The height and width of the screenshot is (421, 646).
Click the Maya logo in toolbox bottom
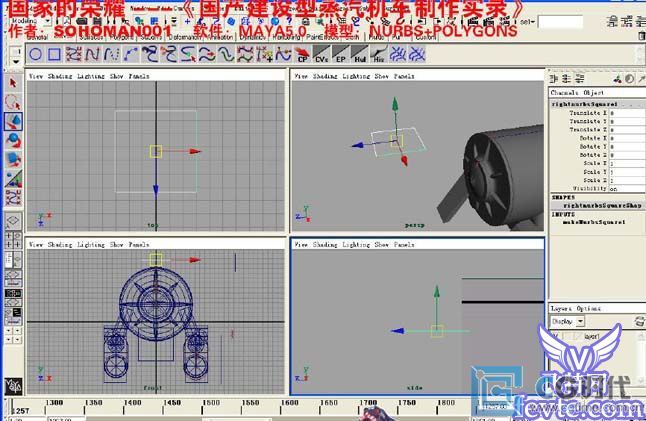tap(13, 386)
